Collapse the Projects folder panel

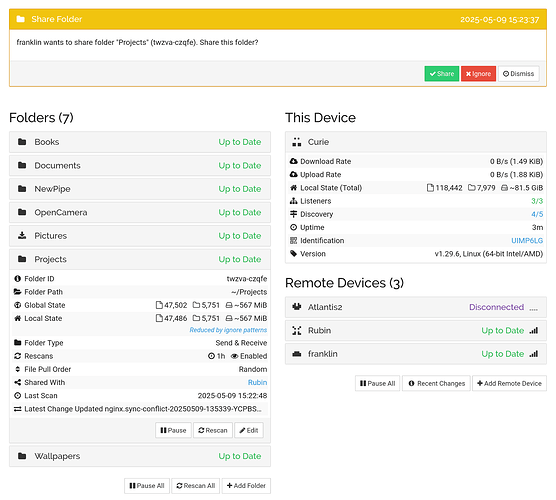tap(140, 259)
